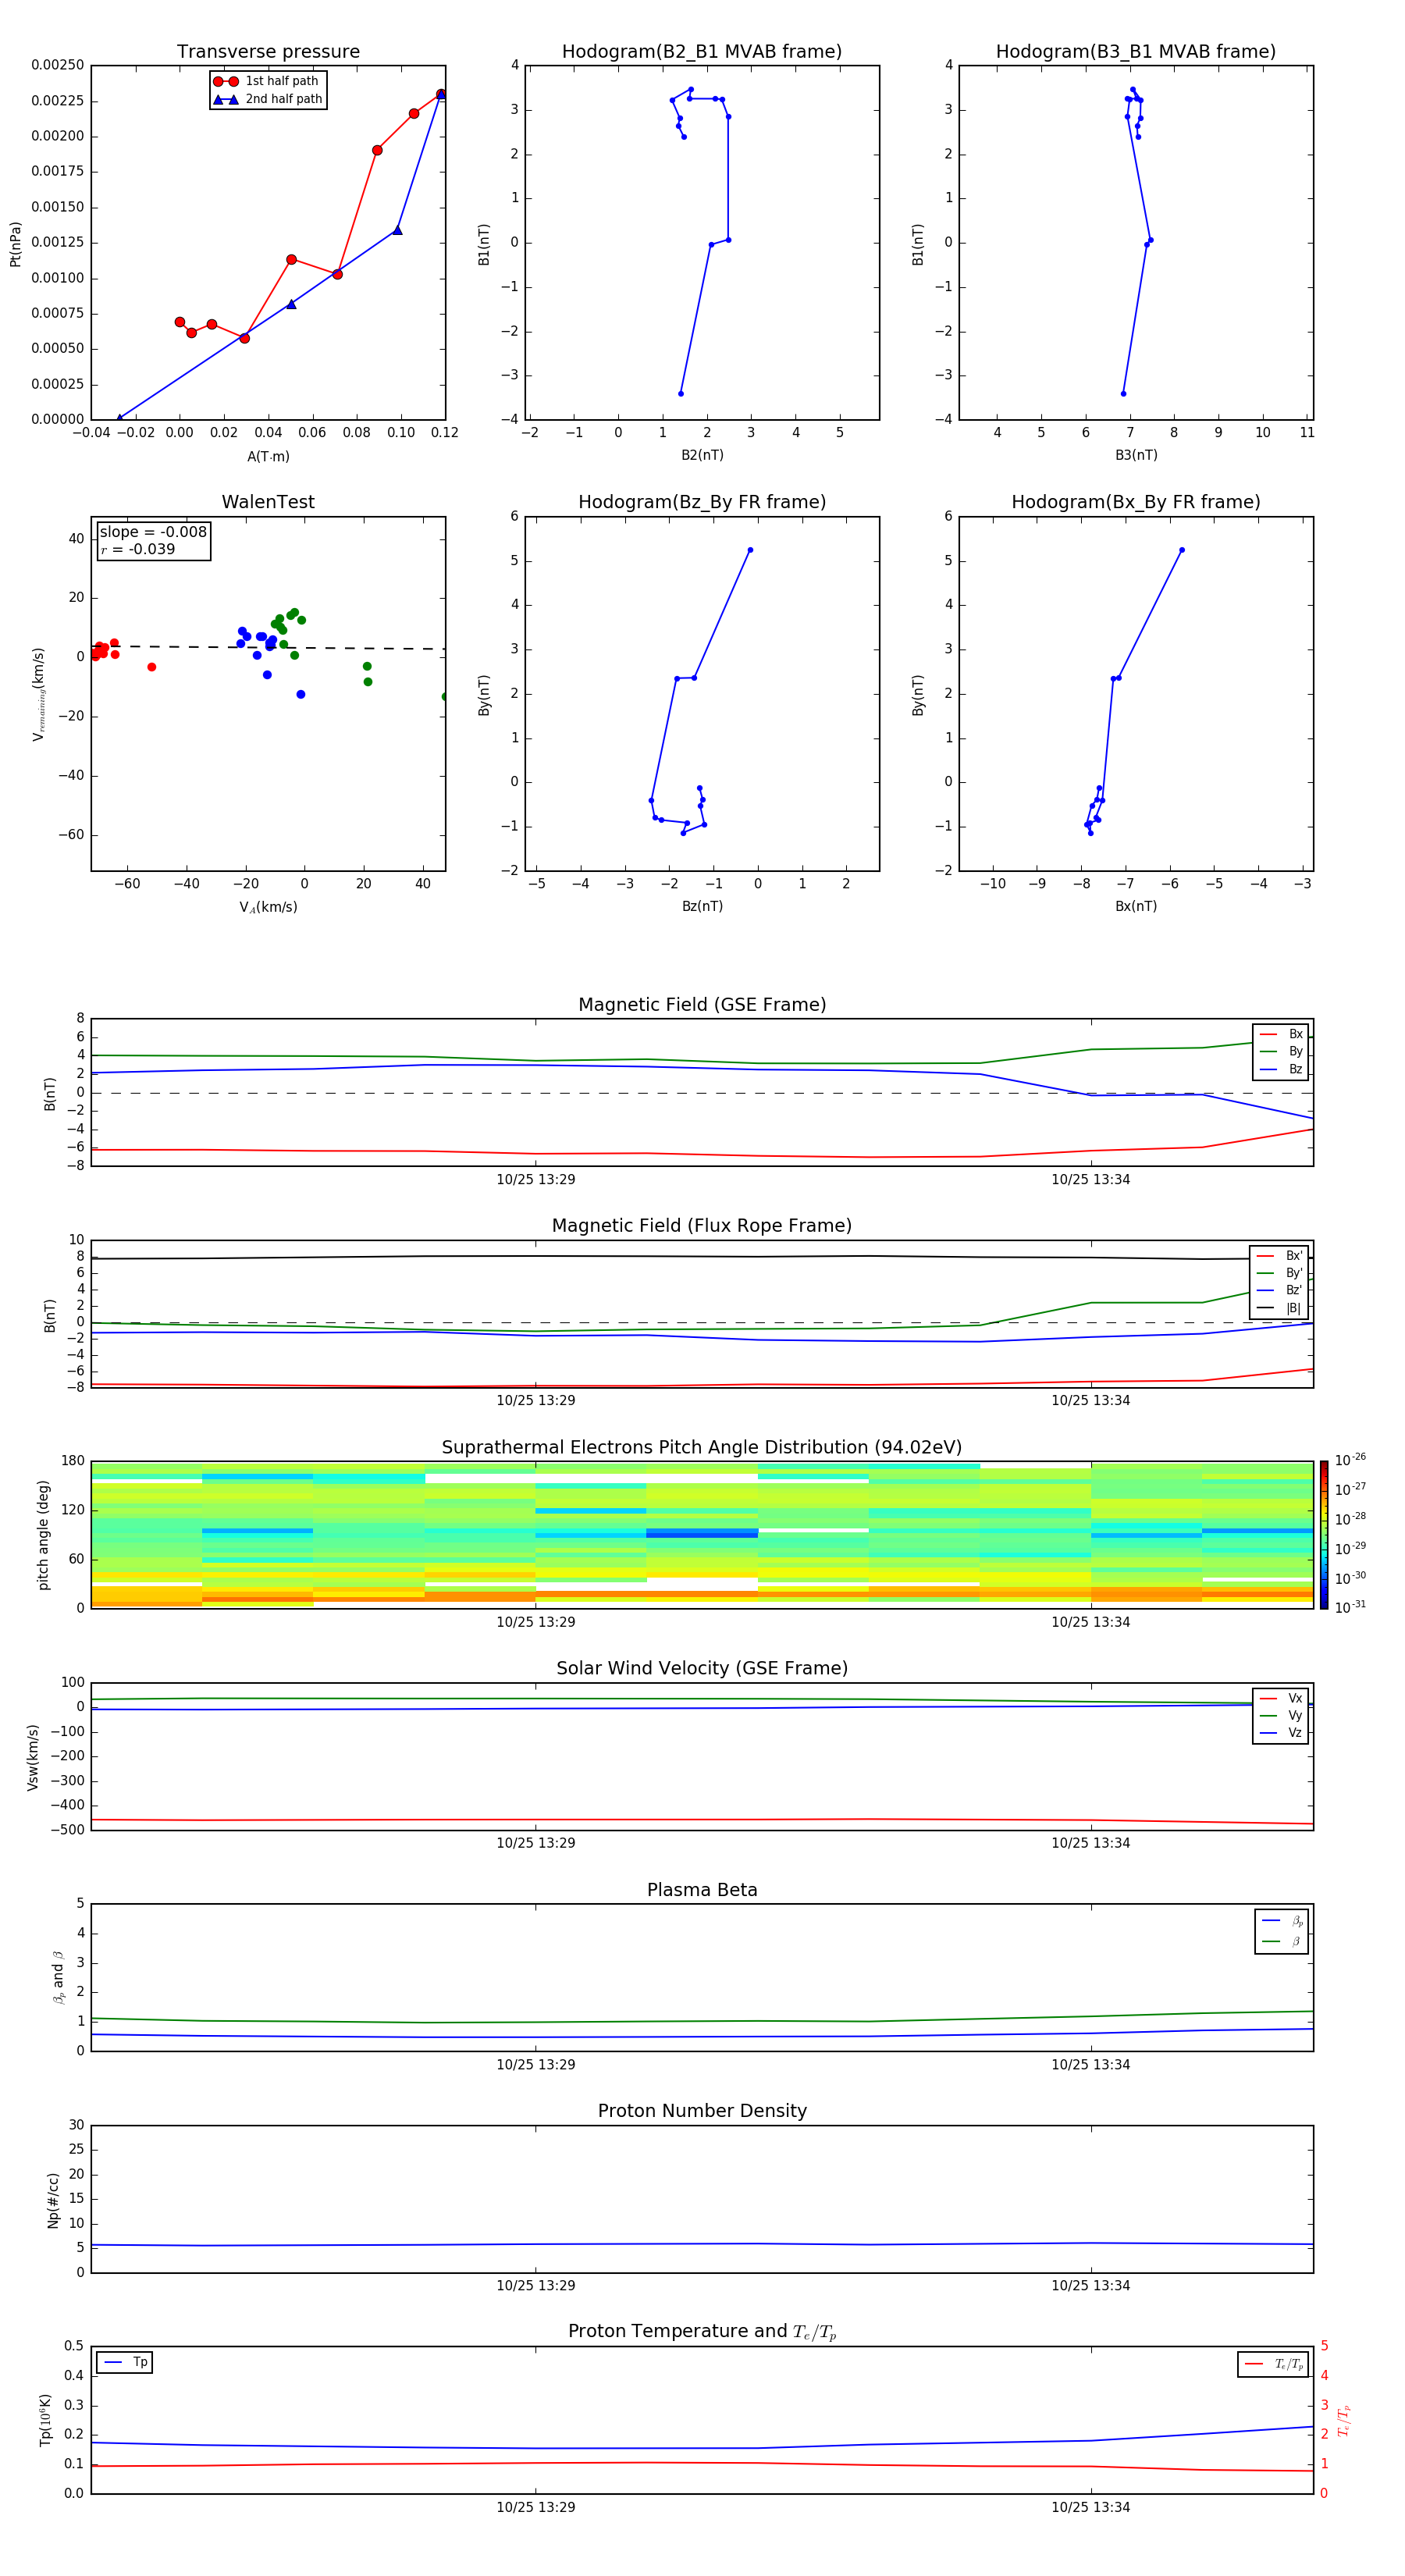The image size is (1405, 2576).
Task: Select the Vy entry in velocity legend
Action: tap(1281, 1715)
